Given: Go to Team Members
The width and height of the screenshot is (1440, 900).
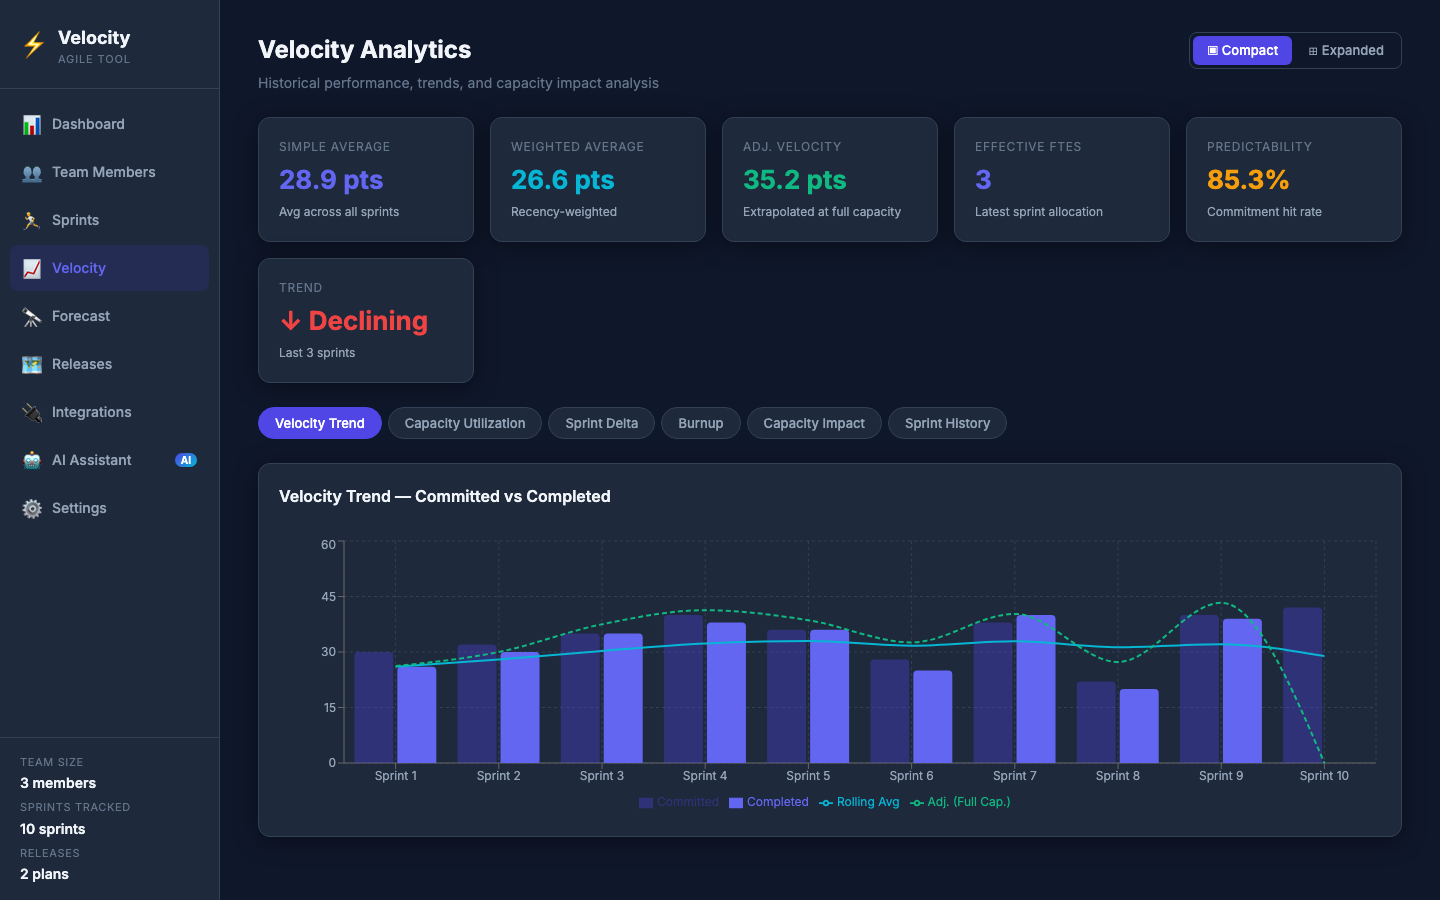Looking at the screenshot, I should [x=109, y=172].
